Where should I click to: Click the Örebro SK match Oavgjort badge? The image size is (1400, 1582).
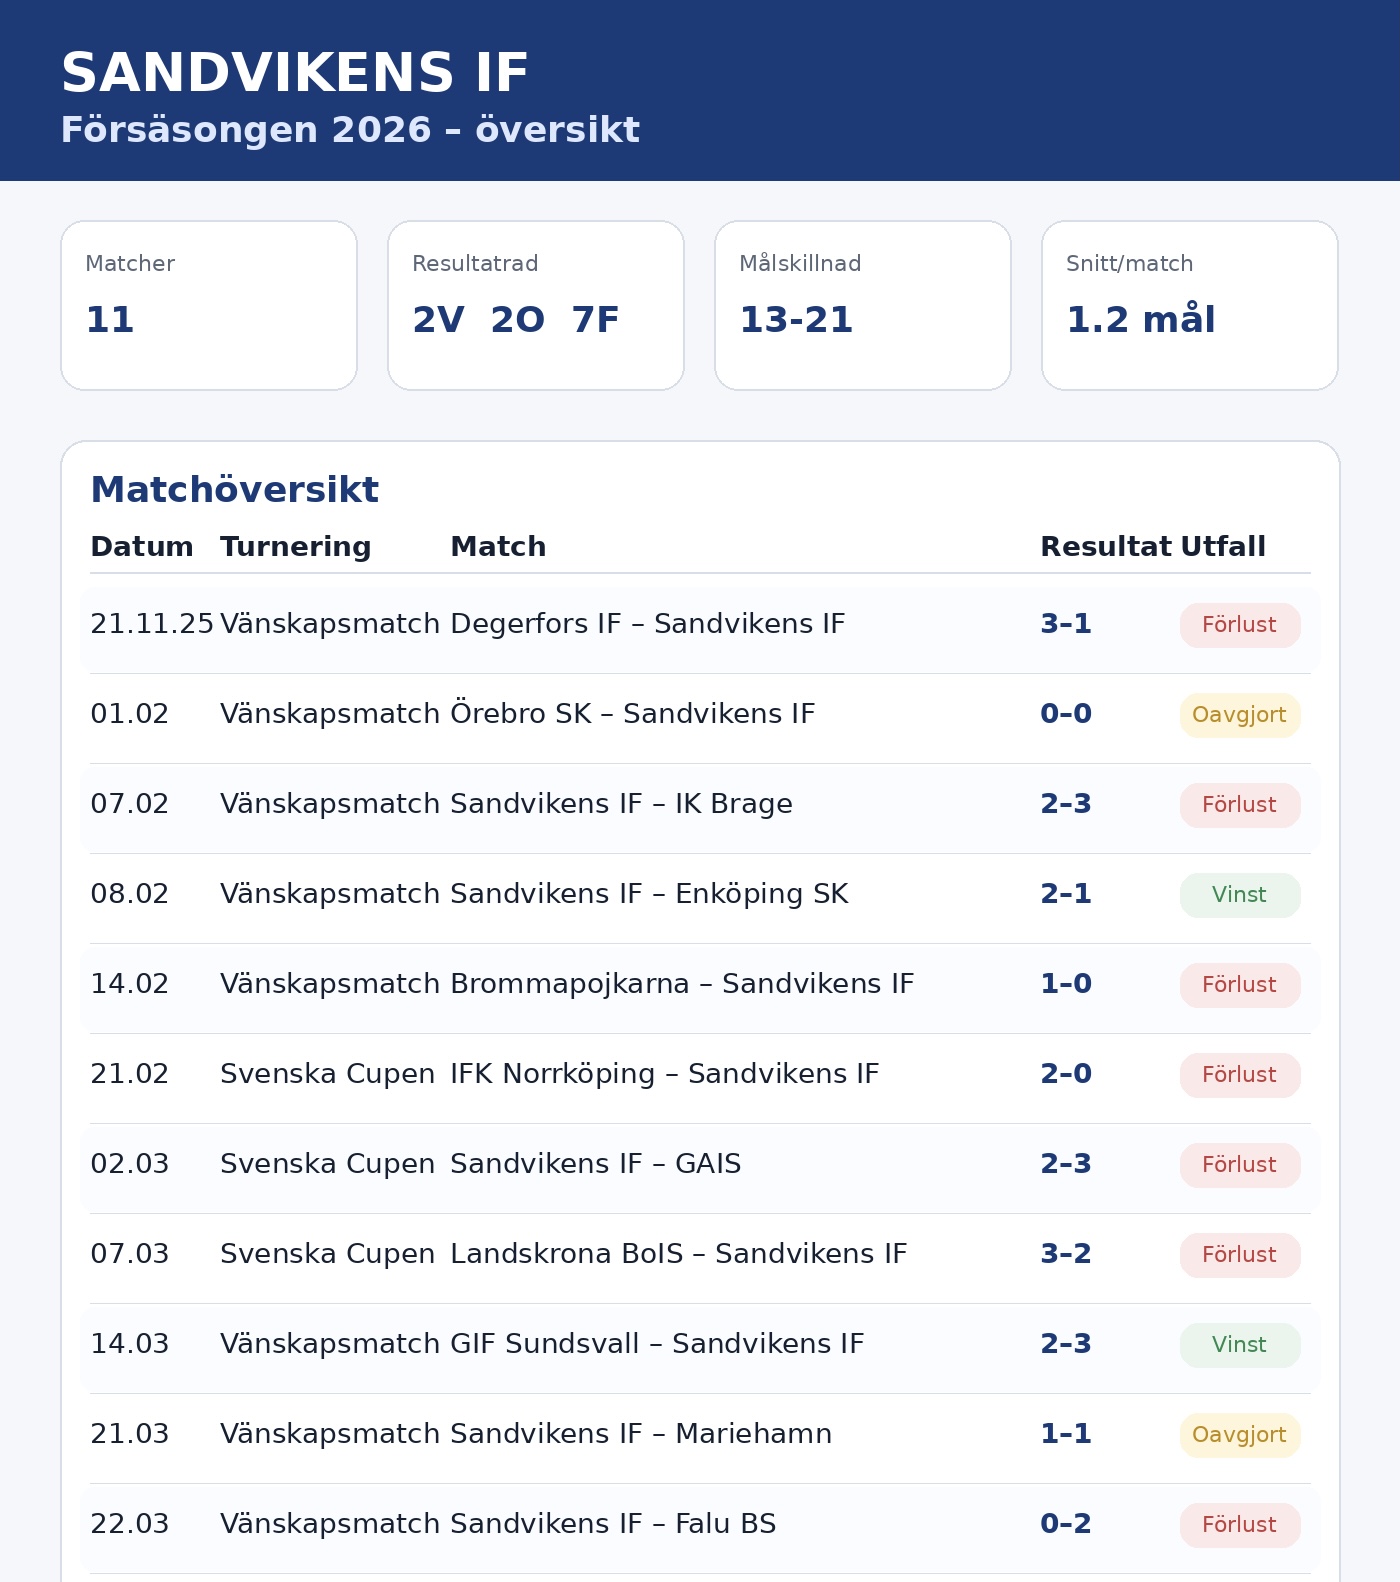click(1240, 715)
